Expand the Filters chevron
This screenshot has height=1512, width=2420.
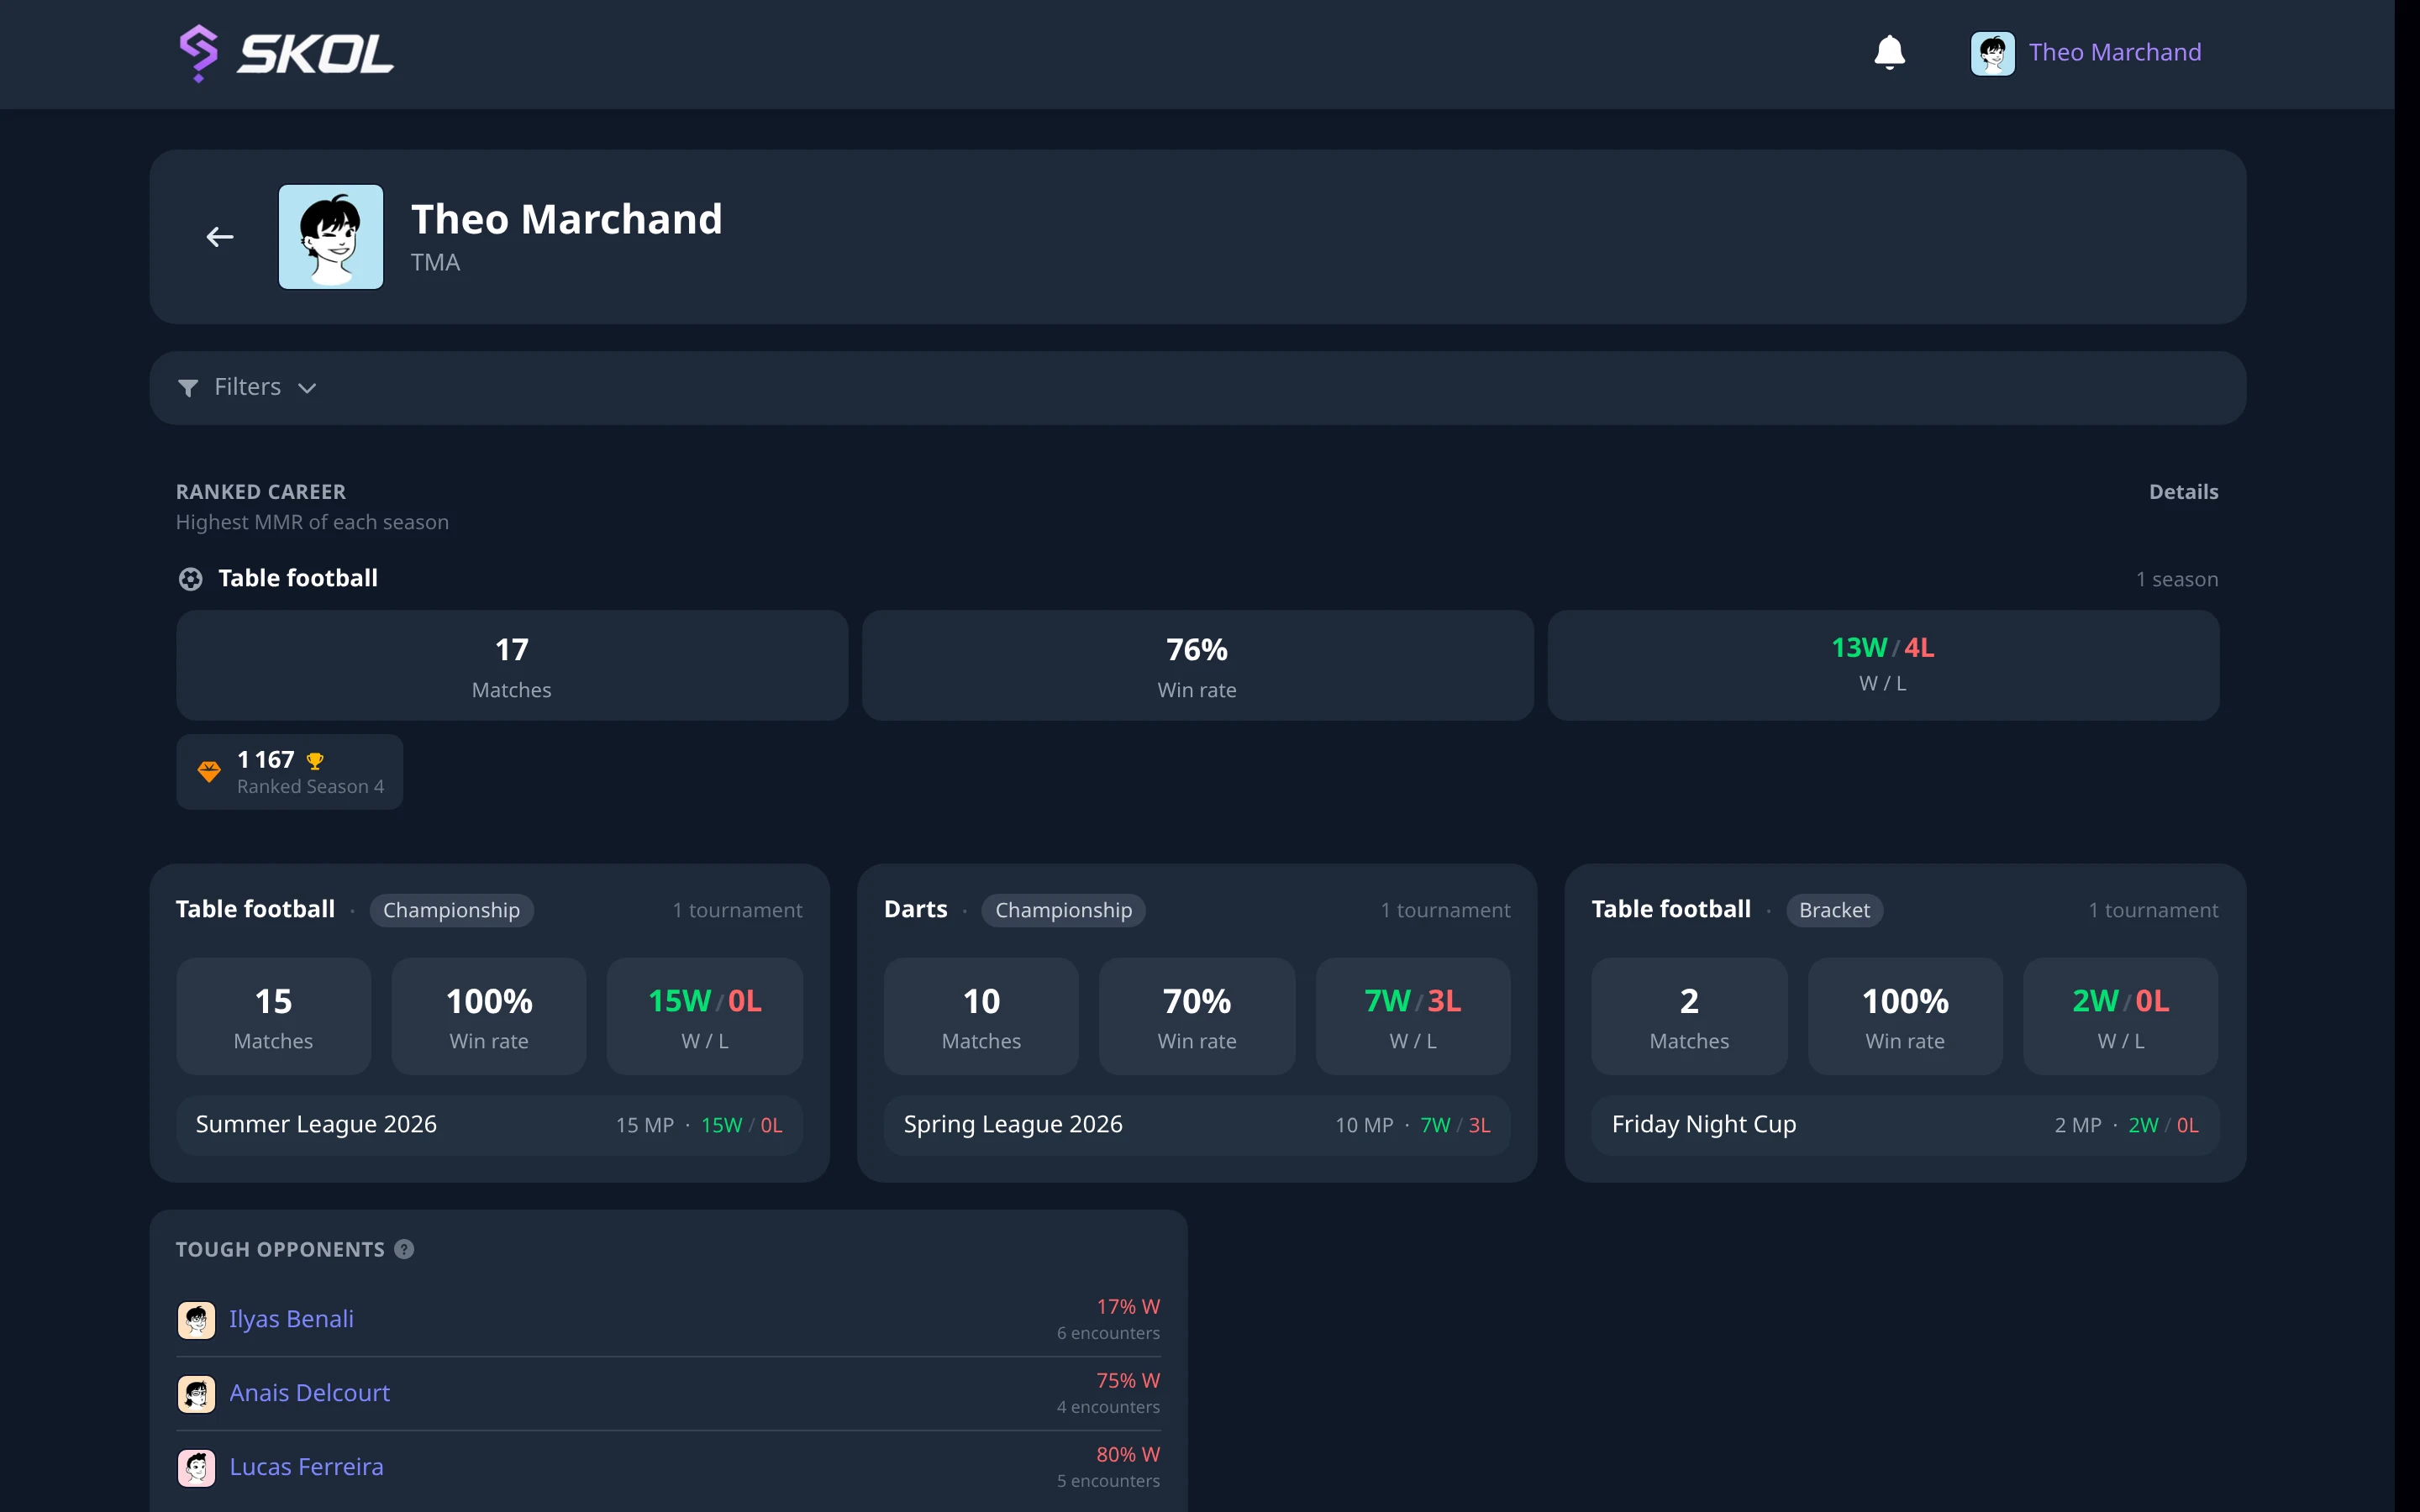pyautogui.click(x=307, y=388)
